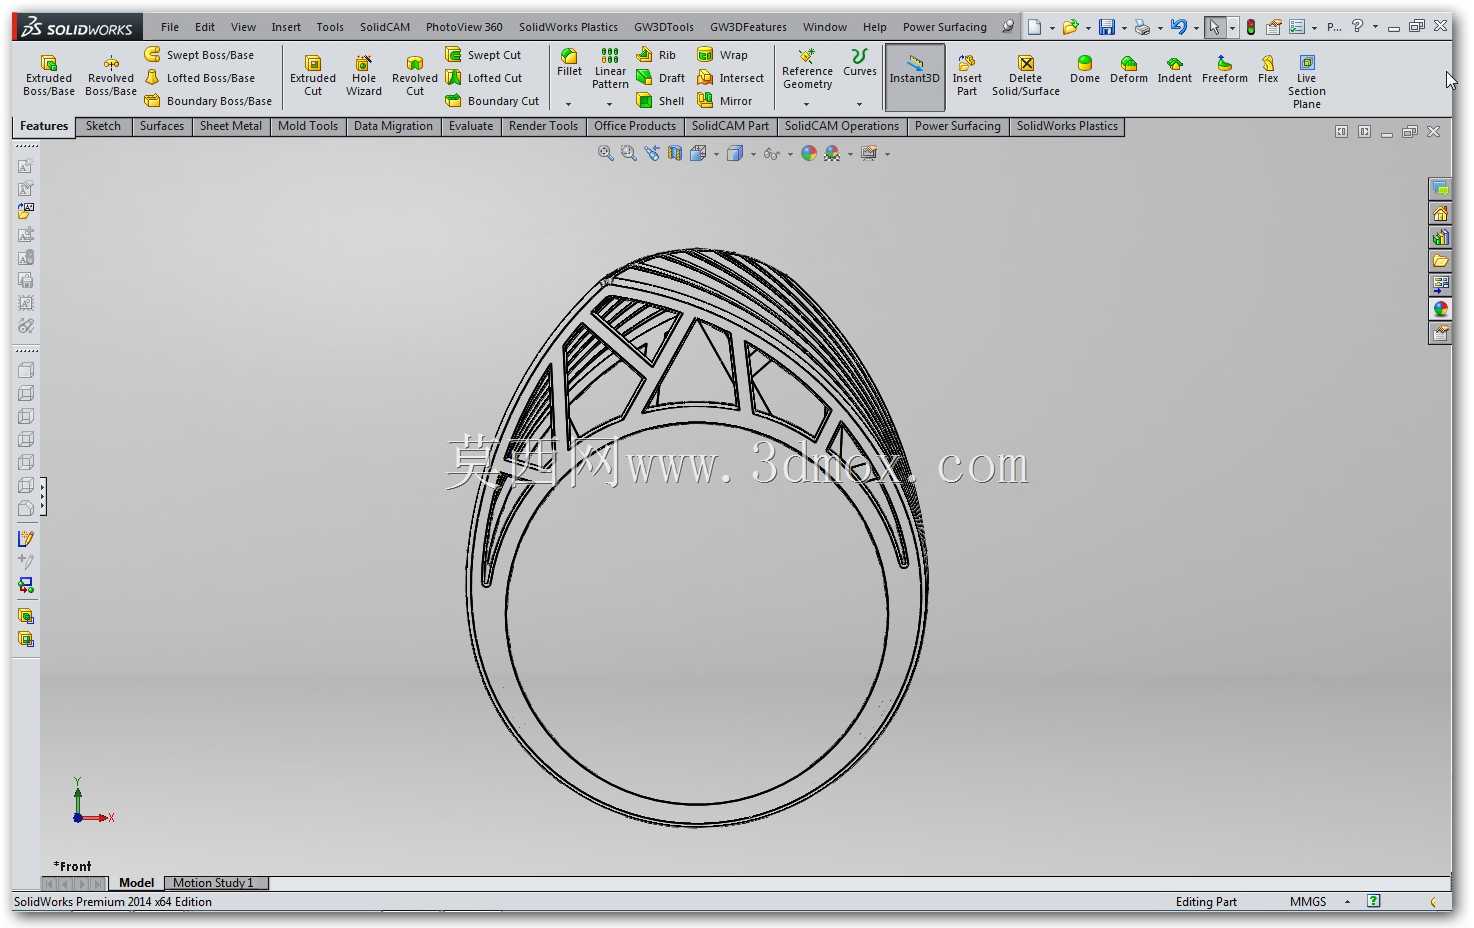1474x928 pixels.
Task: Open the Design Library task pane tab
Action: [1440, 237]
